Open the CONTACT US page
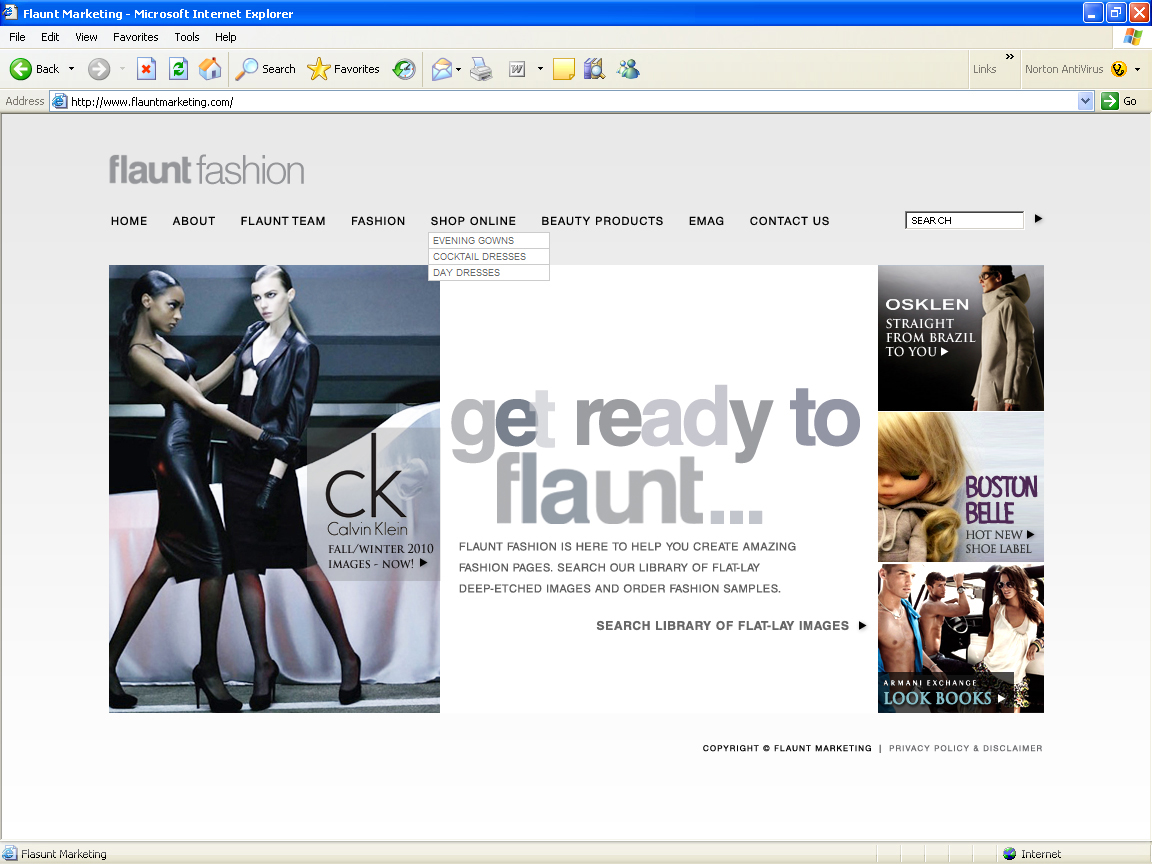This screenshot has width=1152, height=864. 789,221
